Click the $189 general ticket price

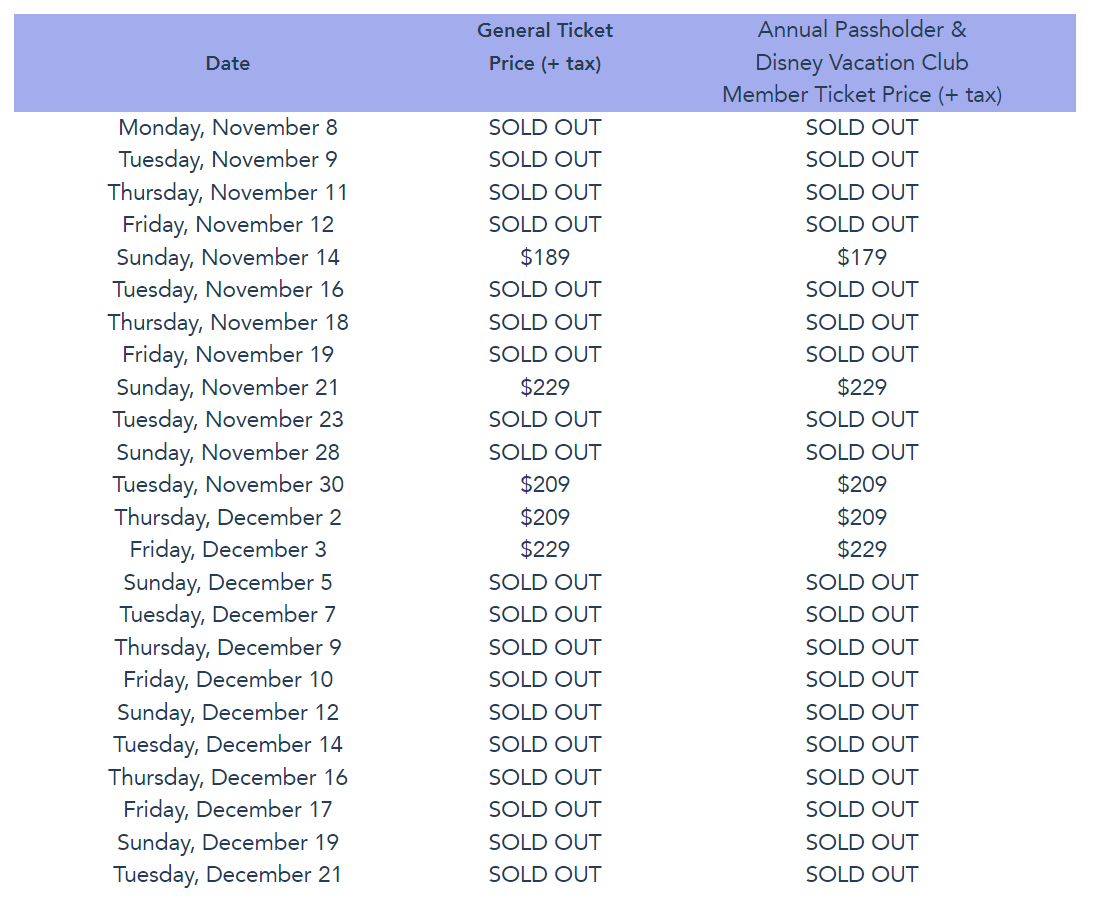coord(545,257)
